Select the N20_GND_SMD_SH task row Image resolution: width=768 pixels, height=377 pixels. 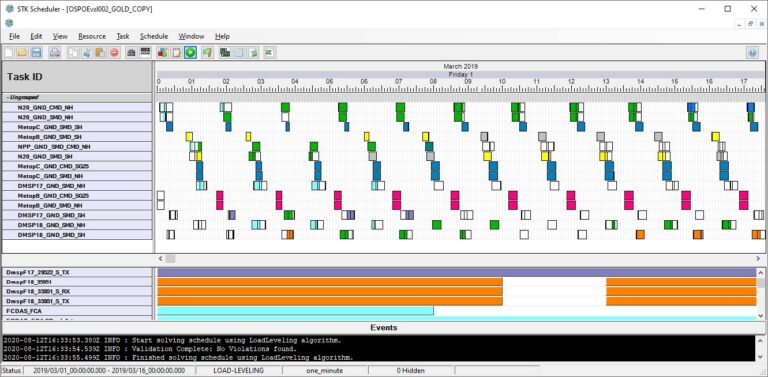tap(77, 156)
